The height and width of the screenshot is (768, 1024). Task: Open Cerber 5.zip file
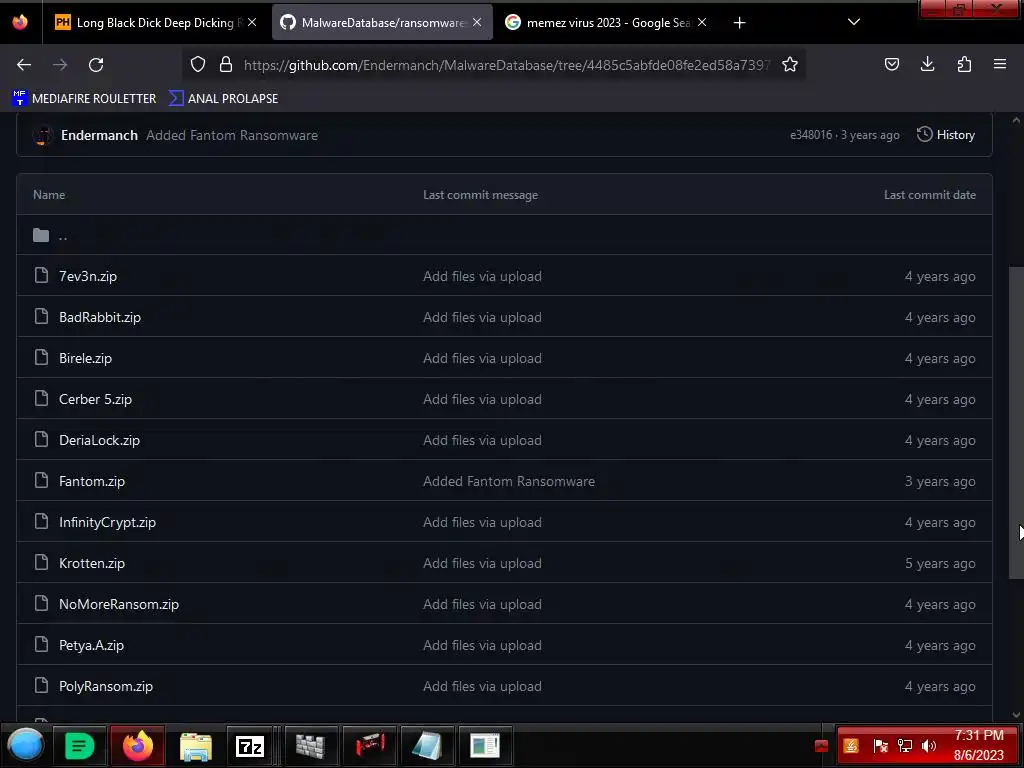(x=95, y=399)
